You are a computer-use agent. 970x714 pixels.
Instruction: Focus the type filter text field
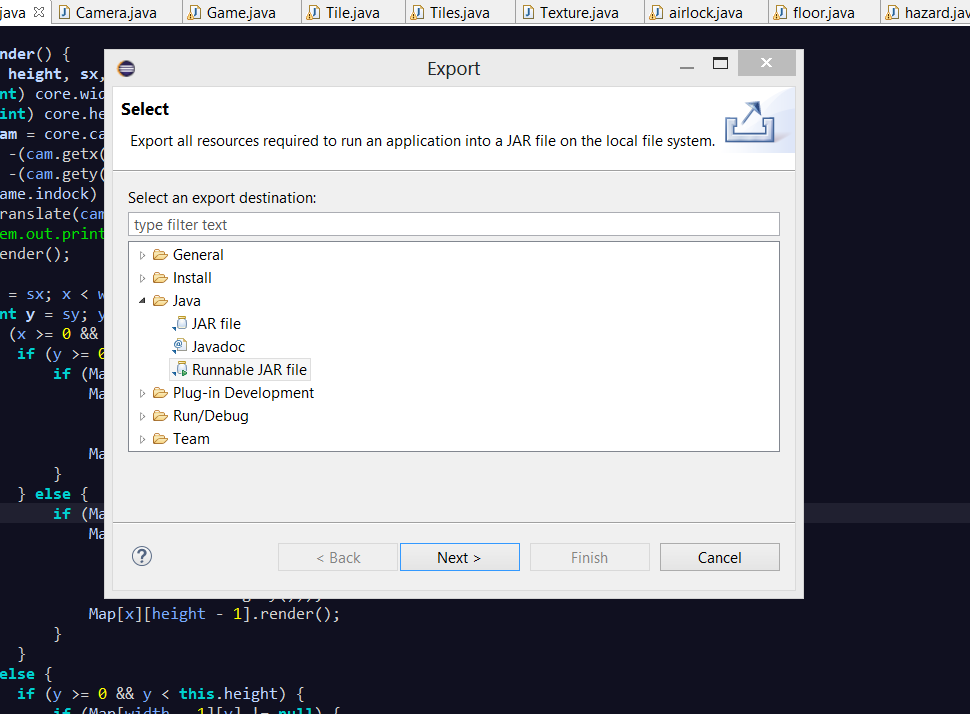tap(453, 225)
